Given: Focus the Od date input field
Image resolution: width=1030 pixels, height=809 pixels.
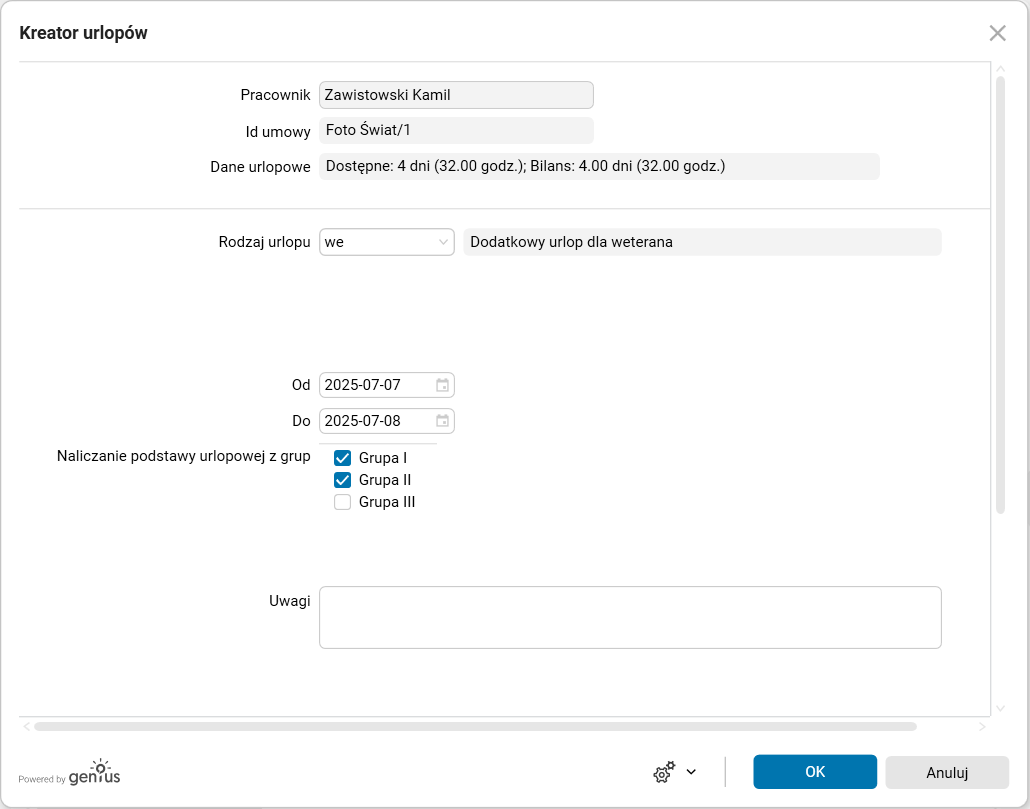Looking at the screenshot, I should [x=377, y=385].
